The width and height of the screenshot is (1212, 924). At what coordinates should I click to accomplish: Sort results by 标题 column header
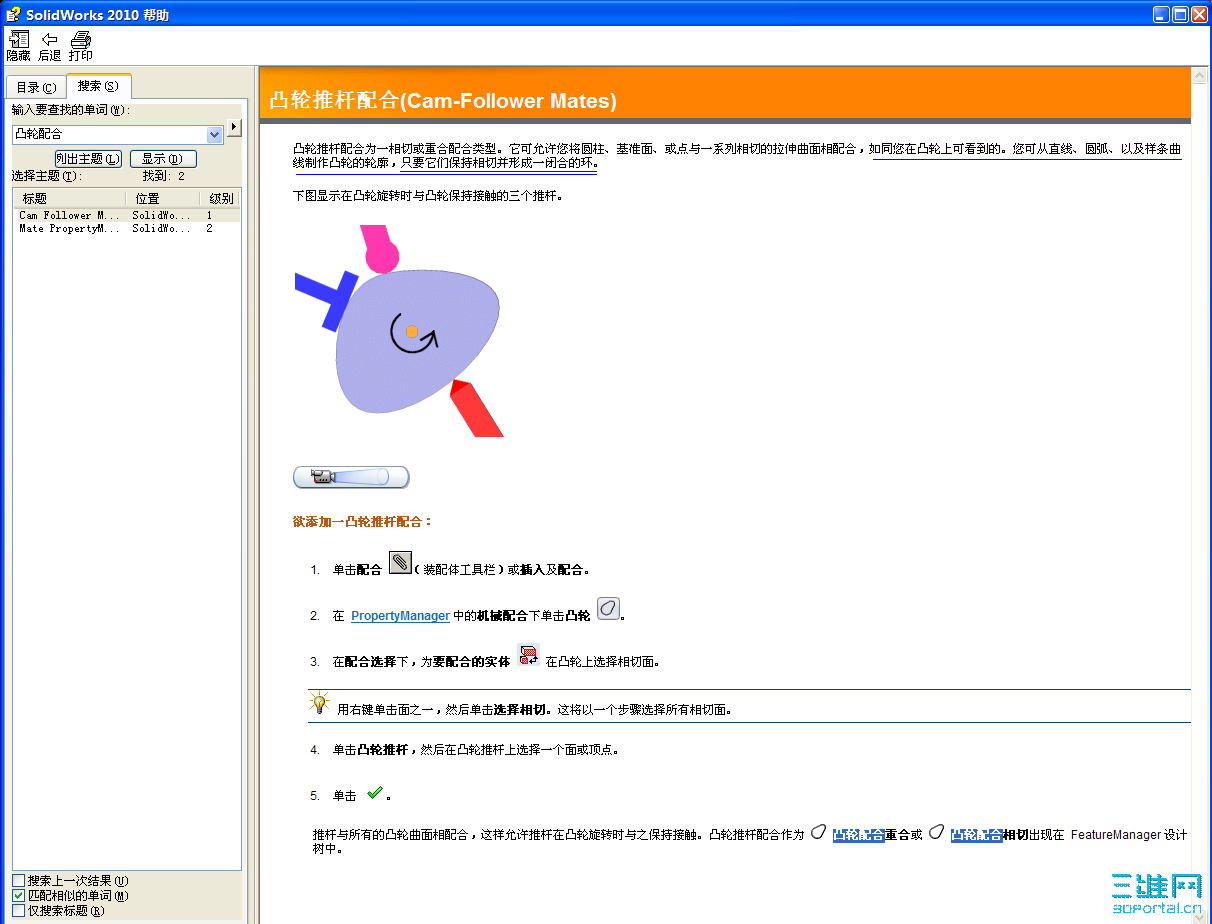[x=70, y=198]
